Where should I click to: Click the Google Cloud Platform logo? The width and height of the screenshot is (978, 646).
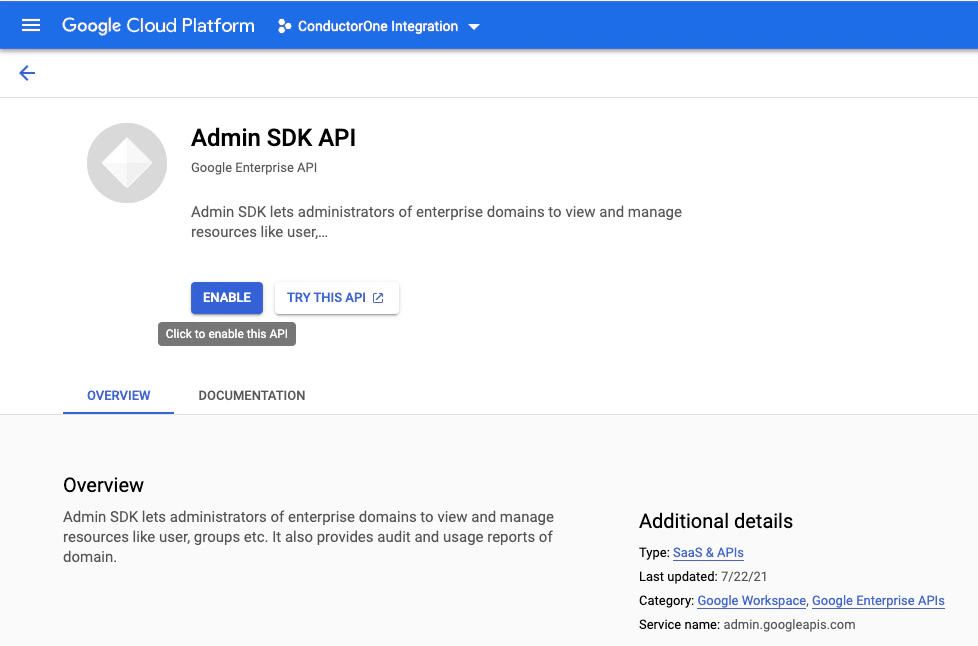point(158,25)
